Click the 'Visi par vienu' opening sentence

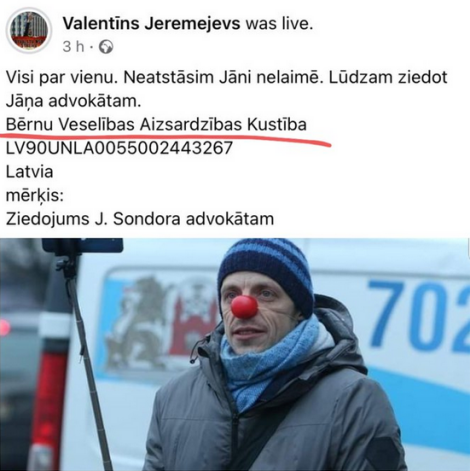click(x=62, y=77)
